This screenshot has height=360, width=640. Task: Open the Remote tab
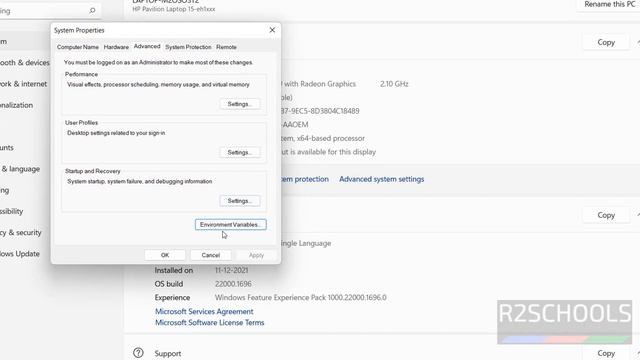coord(227,47)
